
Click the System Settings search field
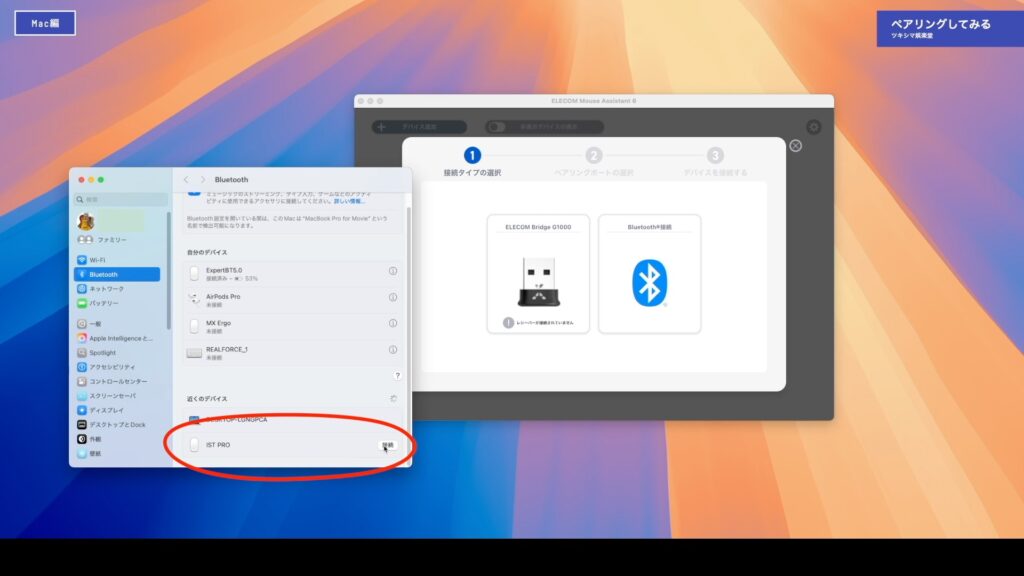pyautogui.click(x=121, y=200)
